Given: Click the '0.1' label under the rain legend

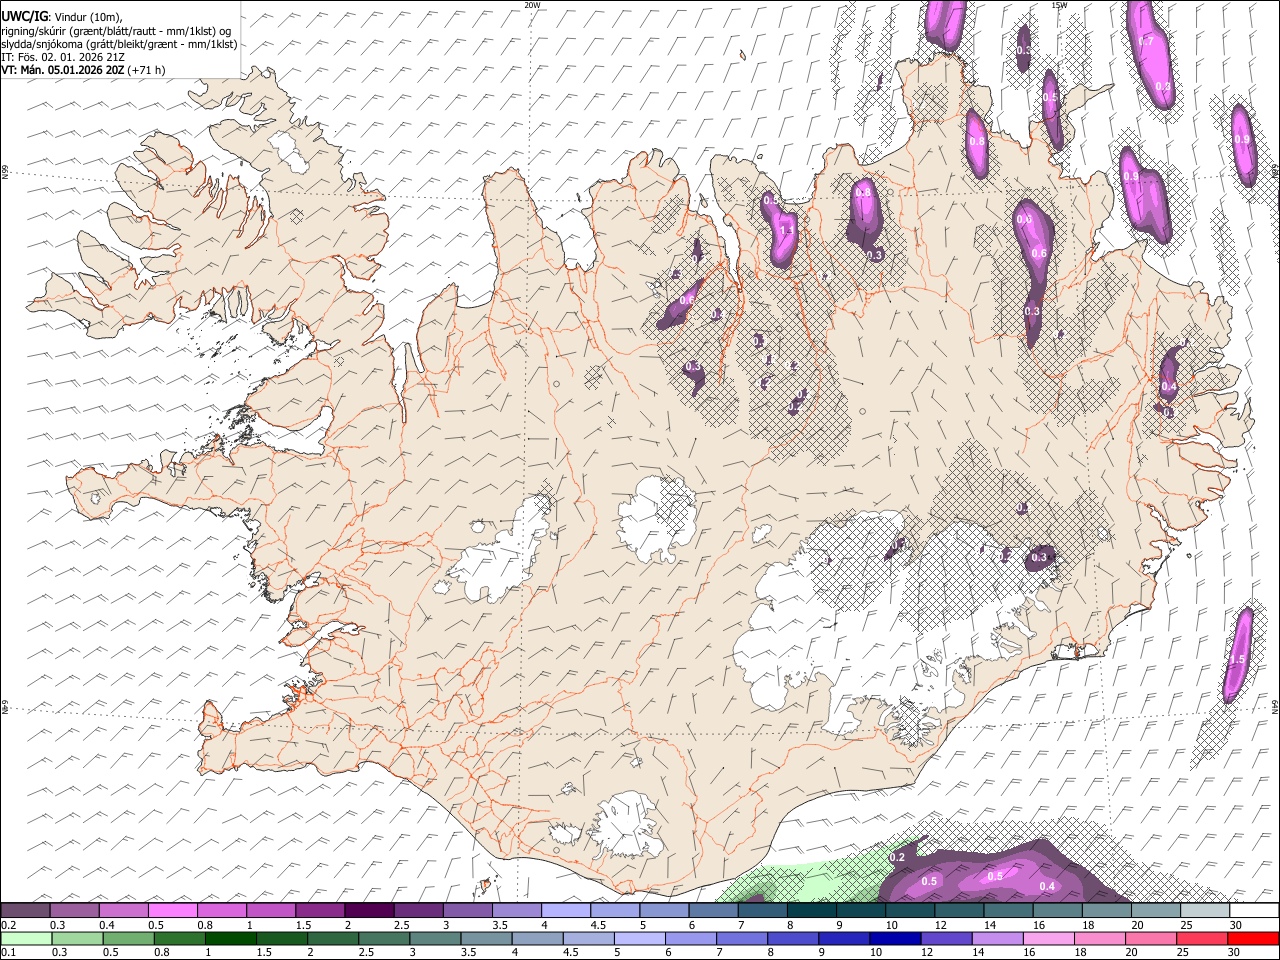Looking at the screenshot, I should coord(9,952).
